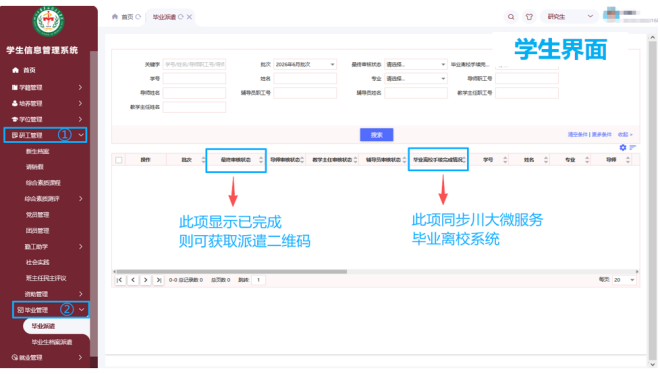Open 请销假 in the sidebar
The height and width of the screenshot is (374, 660).
coord(35,167)
